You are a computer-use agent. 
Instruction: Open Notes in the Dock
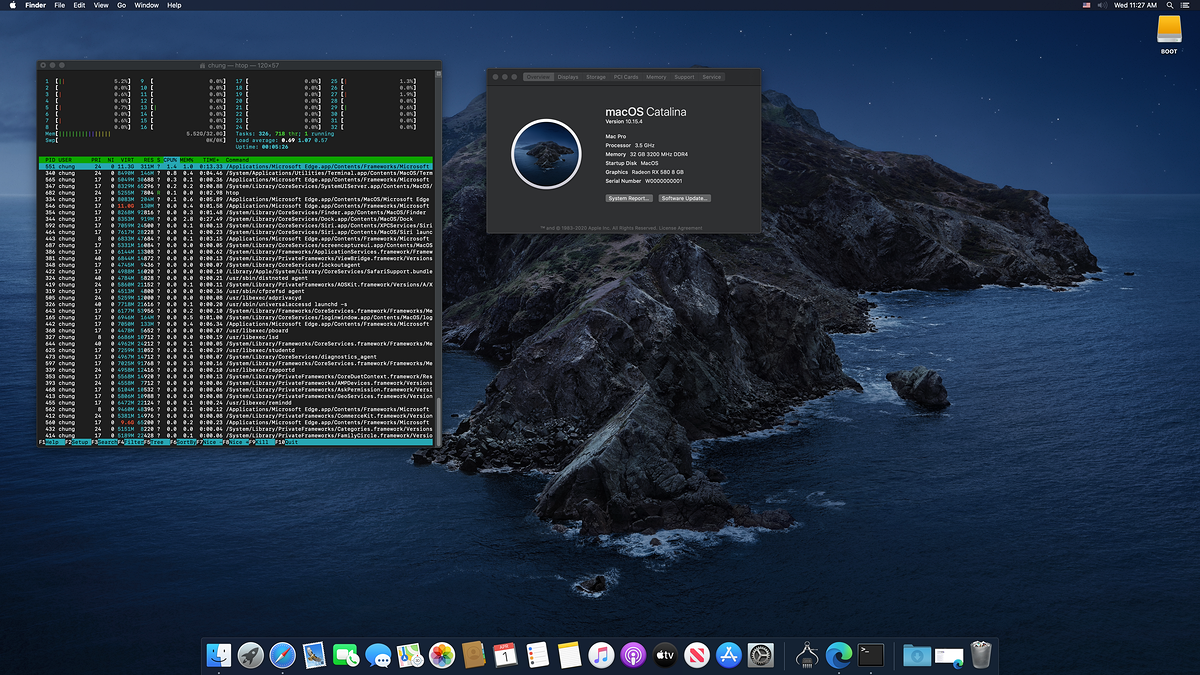point(569,655)
